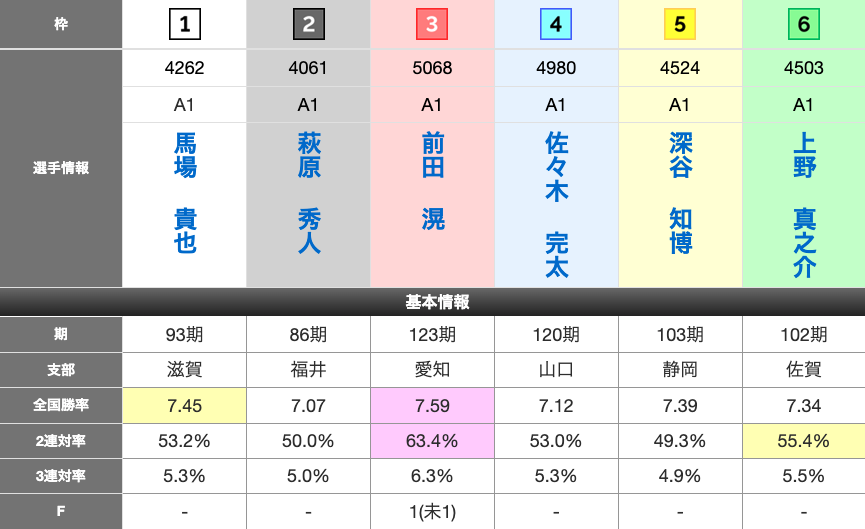Click the 全国勝率 row header
The height and width of the screenshot is (529, 865).
pos(61,405)
